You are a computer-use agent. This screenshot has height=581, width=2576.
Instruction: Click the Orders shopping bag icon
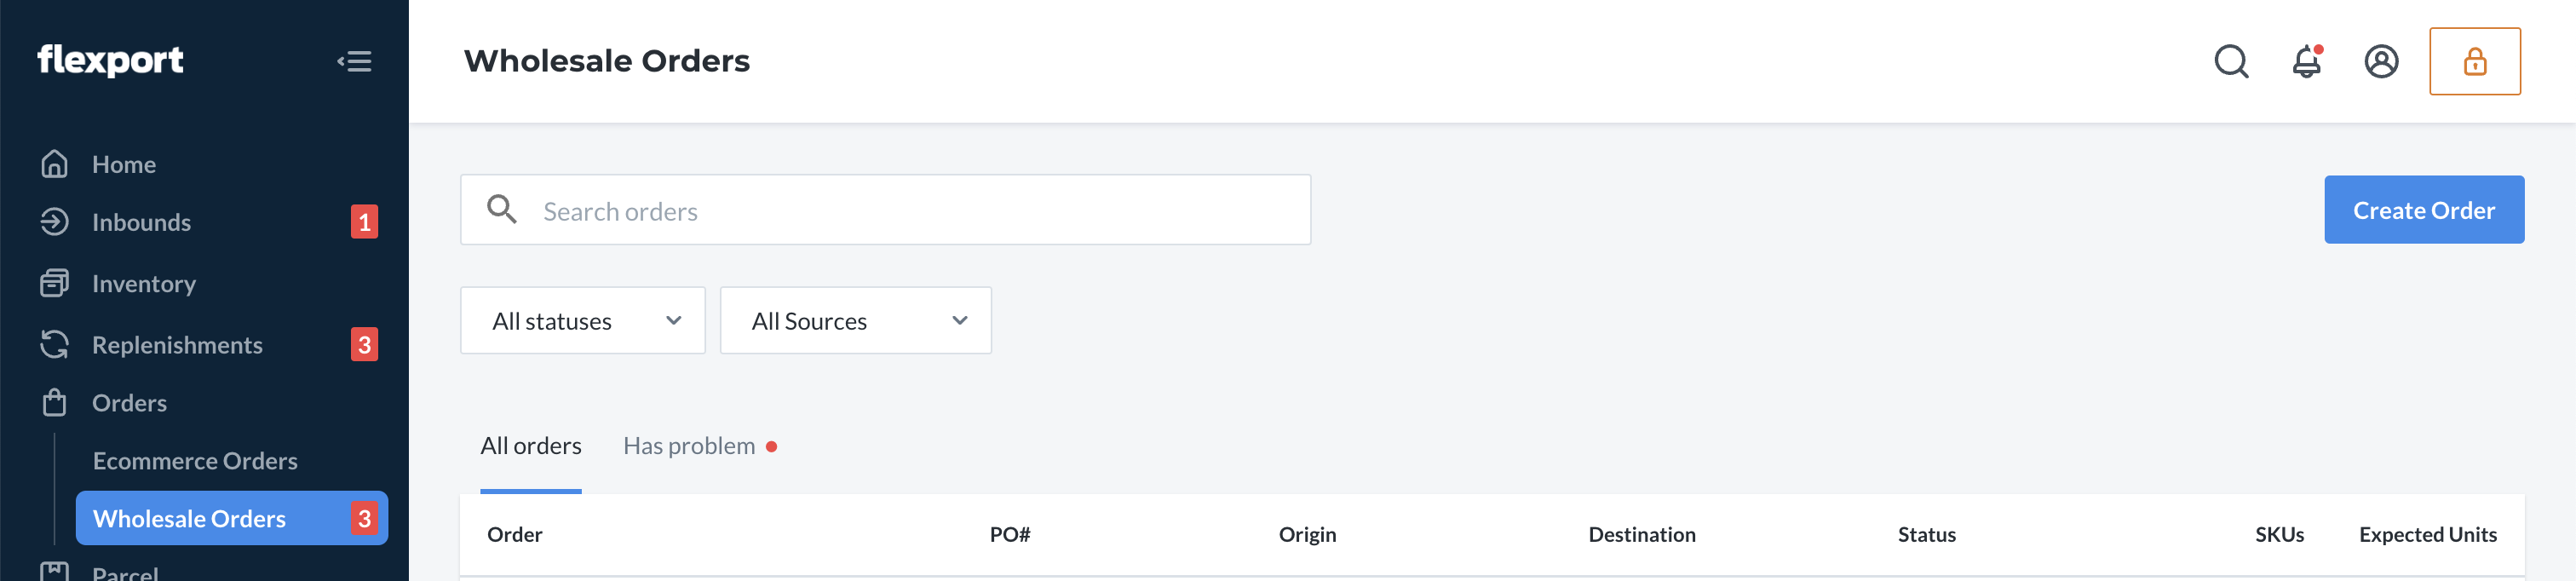point(54,403)
